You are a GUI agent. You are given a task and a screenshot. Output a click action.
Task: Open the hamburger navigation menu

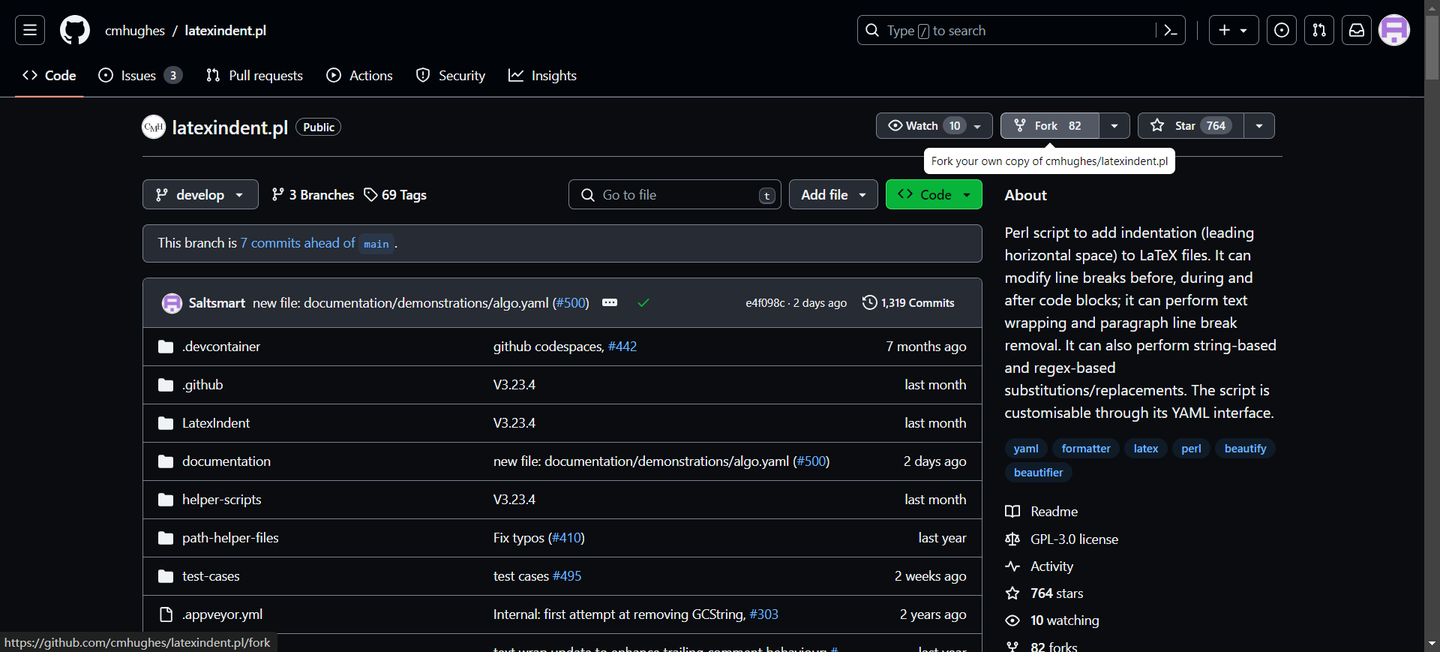(29, 30)
